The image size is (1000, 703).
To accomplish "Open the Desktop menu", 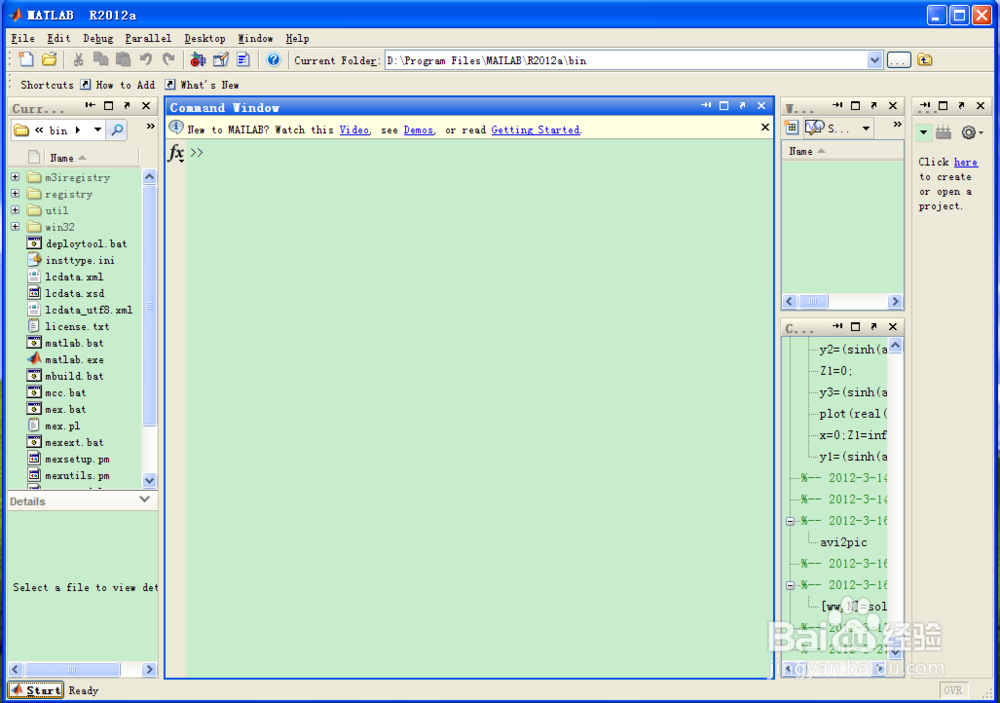I will [x=205, y=38].
